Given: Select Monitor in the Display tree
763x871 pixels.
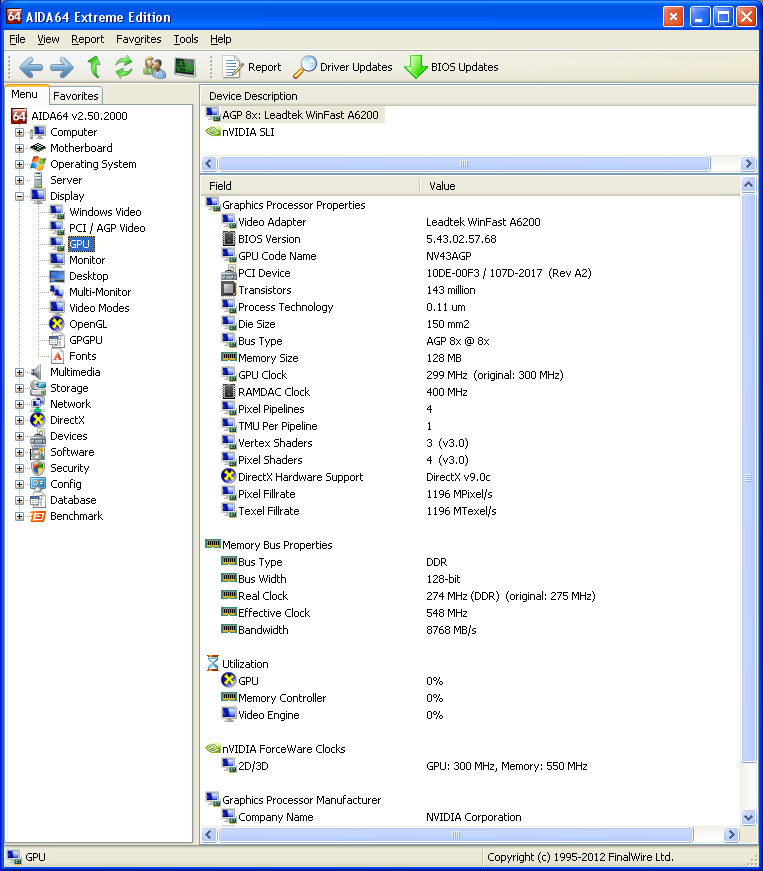Looking at the screenshot, I should tap(87, 260).
